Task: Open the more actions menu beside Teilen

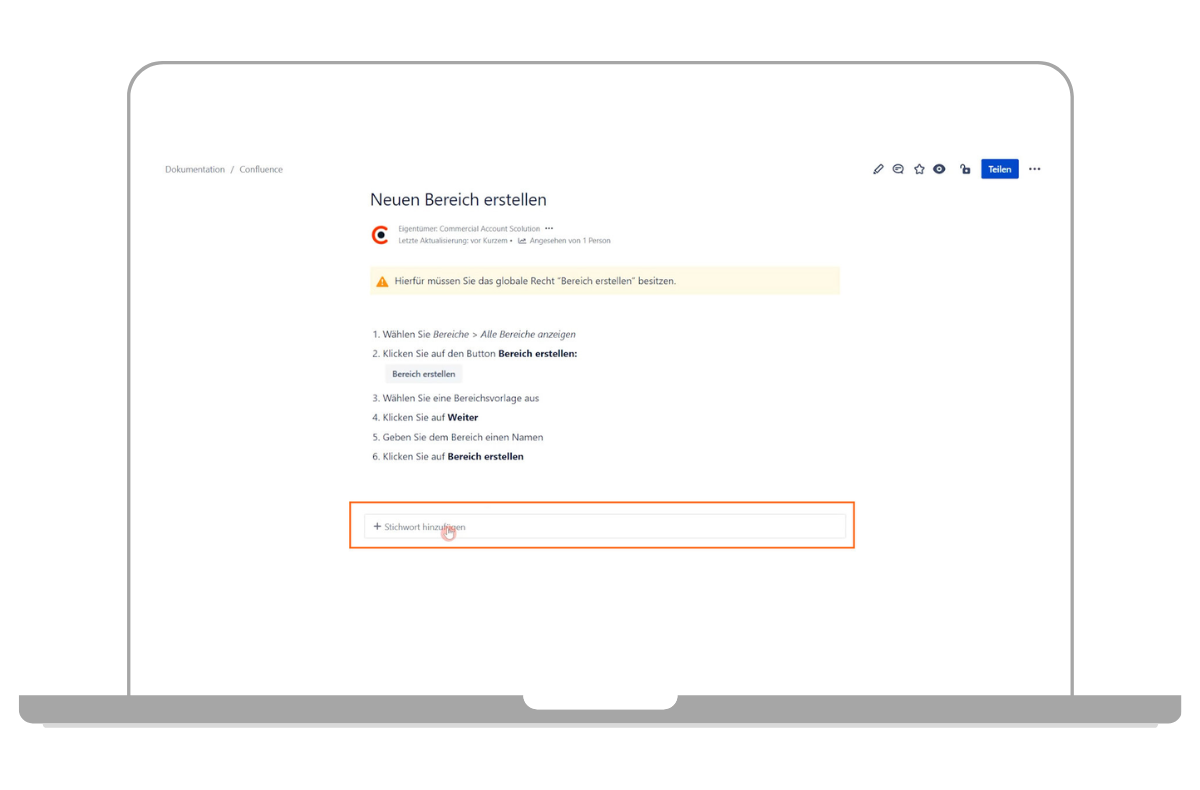Action: point(1034,170)
